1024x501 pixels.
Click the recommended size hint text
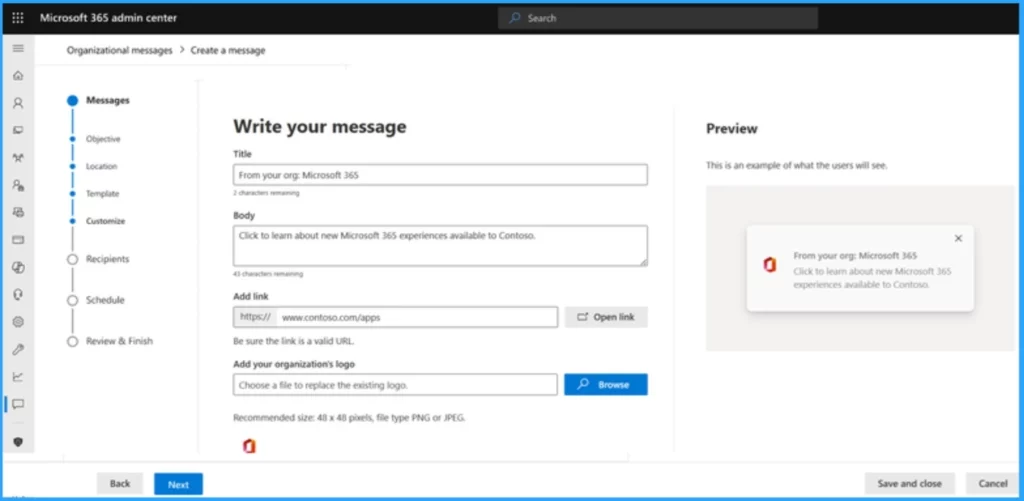coord(349,418)
